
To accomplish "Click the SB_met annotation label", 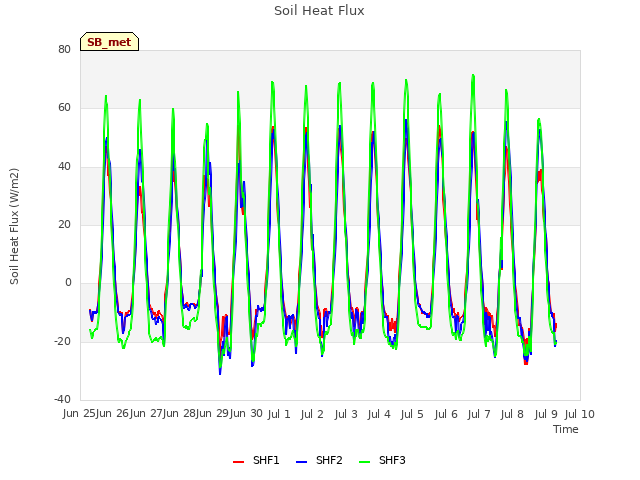I will (x=109, y=42).
